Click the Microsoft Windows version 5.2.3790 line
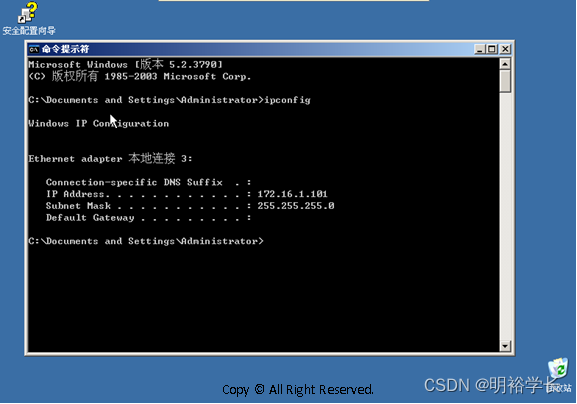Image resolution: width=577 pixels, height=404 pixels. click(125, 64)
